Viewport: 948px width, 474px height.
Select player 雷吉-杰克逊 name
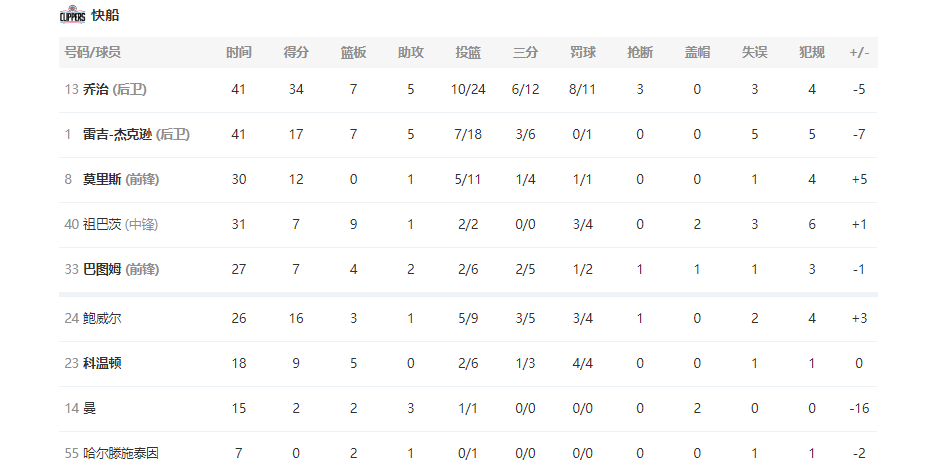[x=117, y=134]
